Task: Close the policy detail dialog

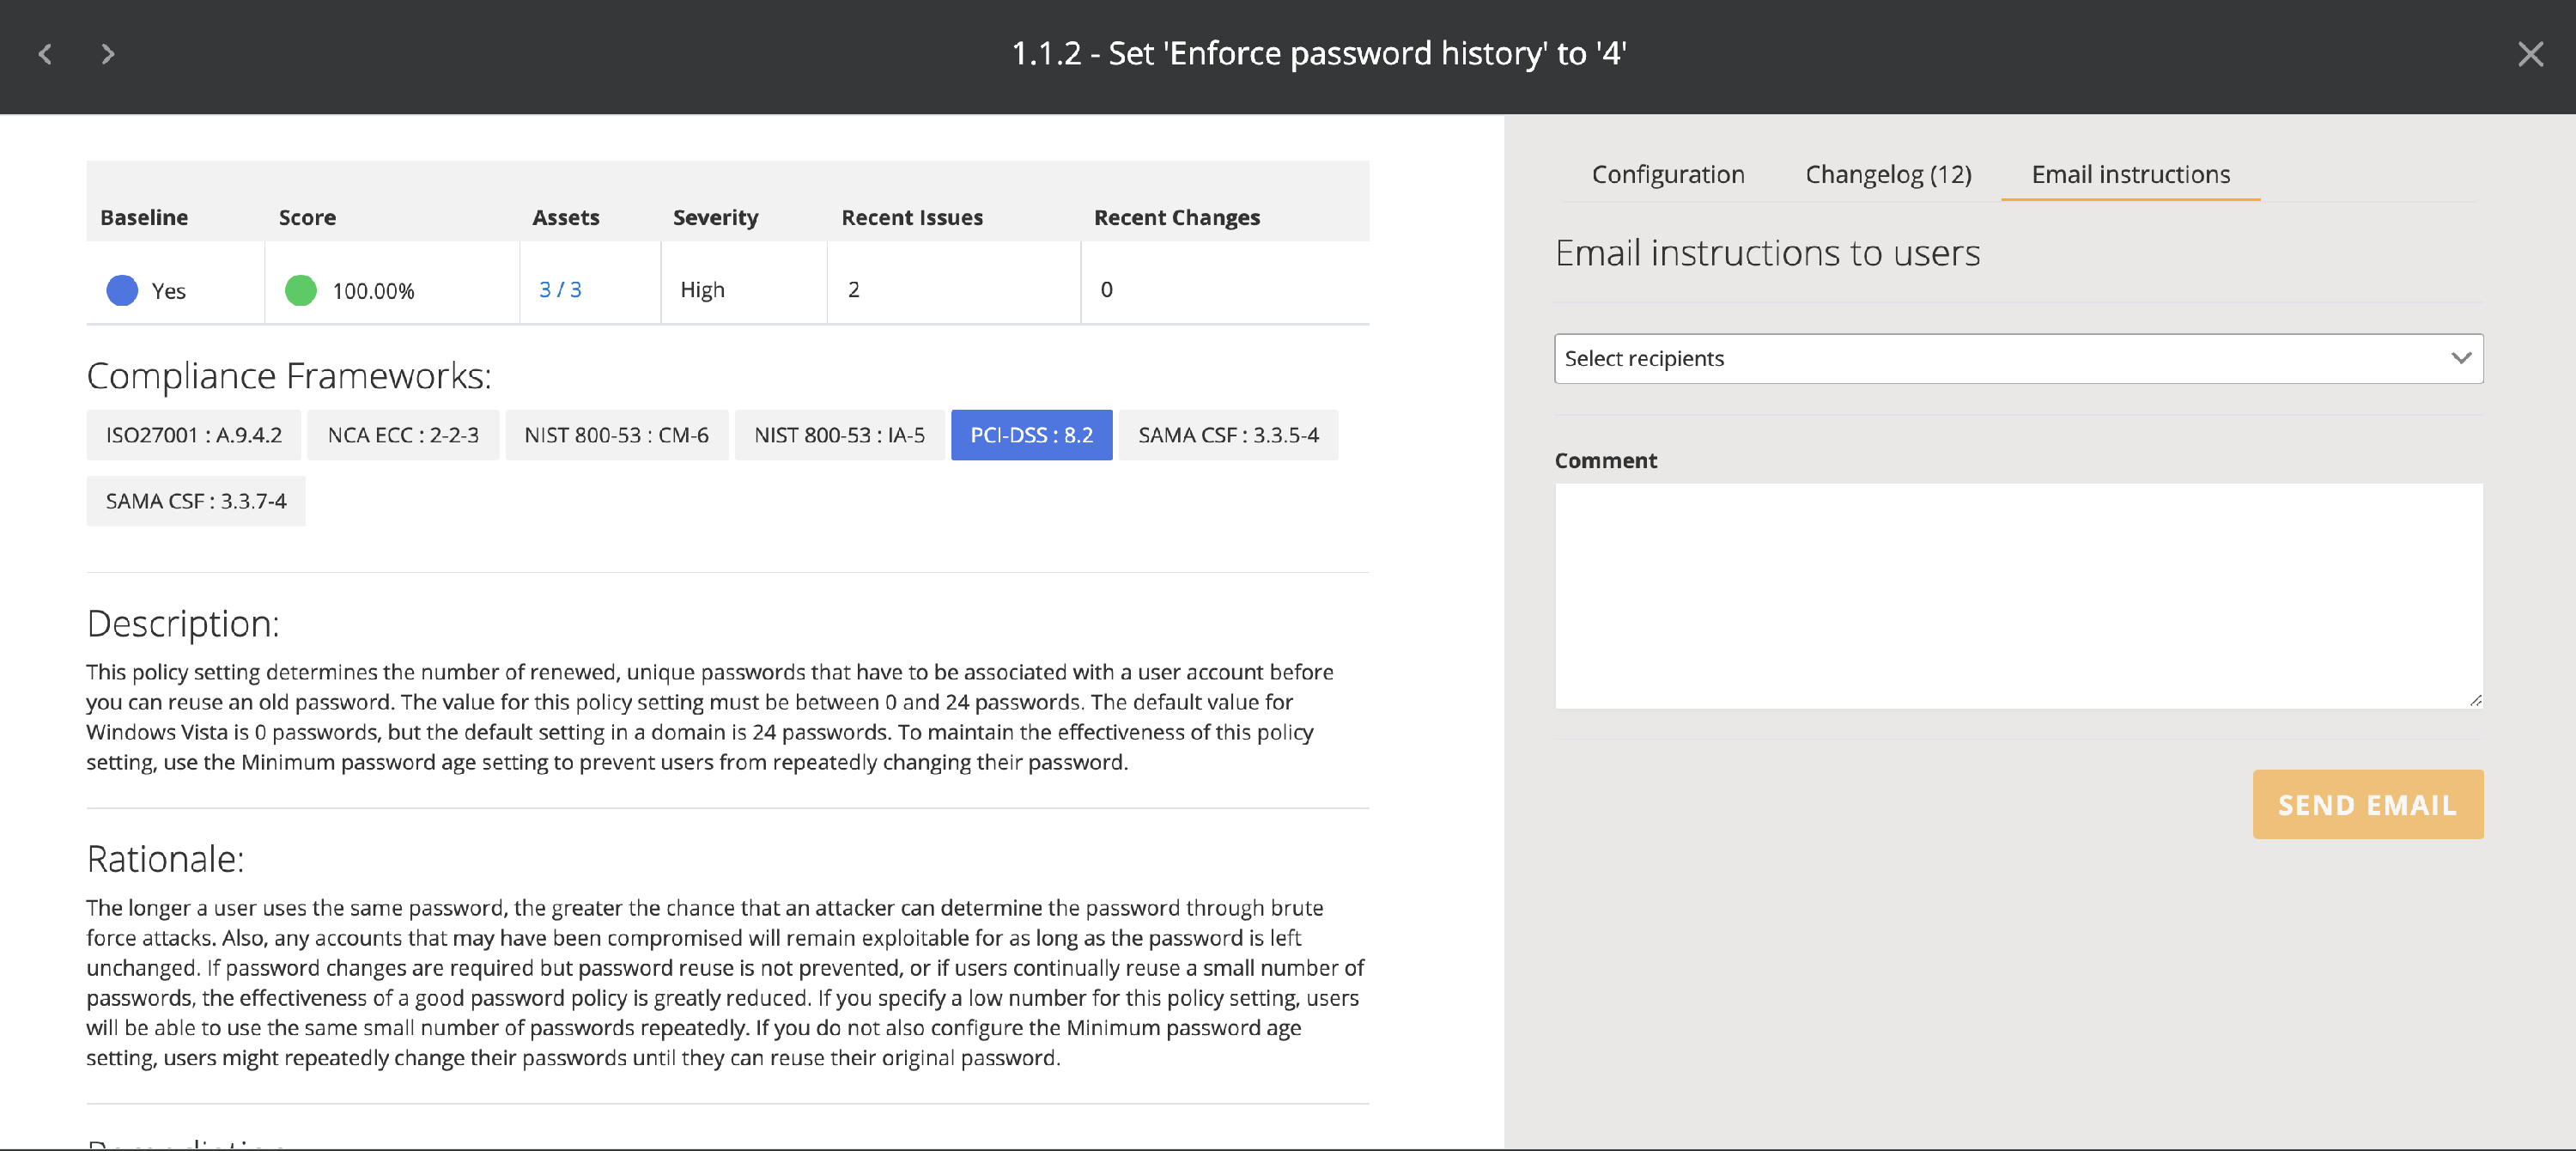Action: point(2530,54)
